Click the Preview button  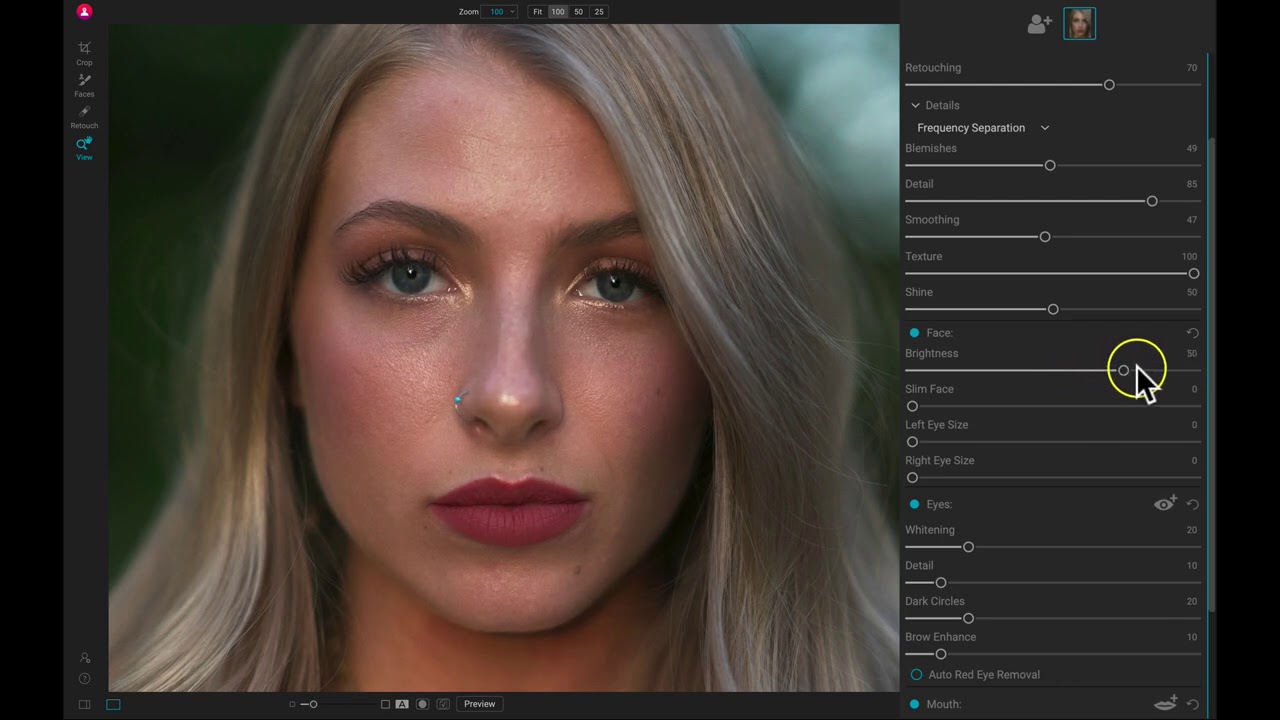[x=479, y=704]
